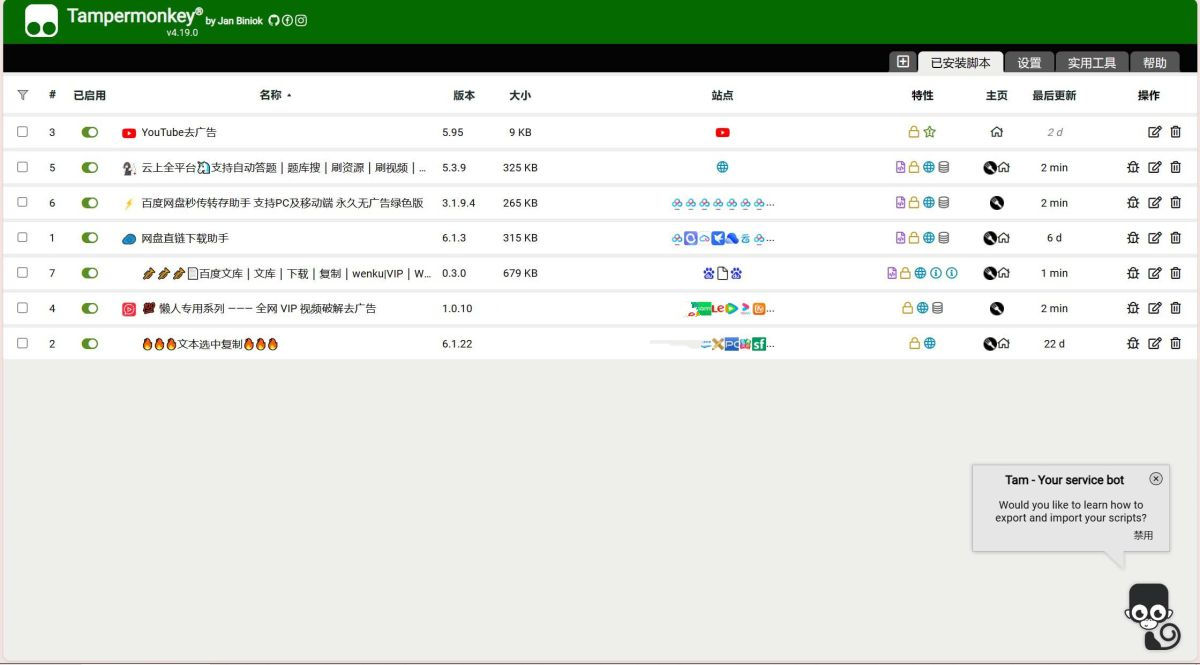Disable the 文本选中复制 script toggle
This screenshot has height=665, width=1200.
click(x=90, y=343)
